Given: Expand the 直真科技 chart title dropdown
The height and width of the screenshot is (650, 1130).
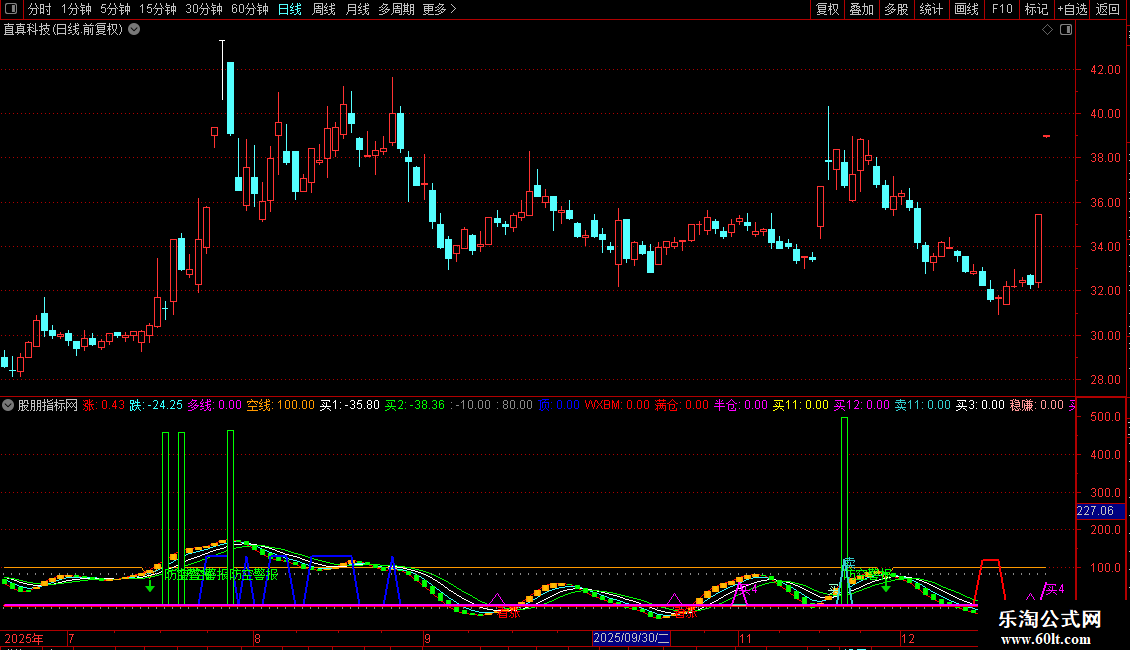Looking at the screenshot, I should pos(134,30).
